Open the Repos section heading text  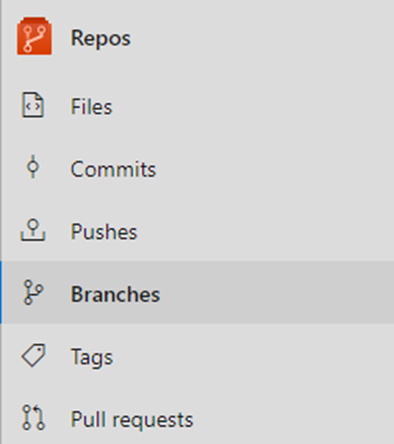pos(101,38)
